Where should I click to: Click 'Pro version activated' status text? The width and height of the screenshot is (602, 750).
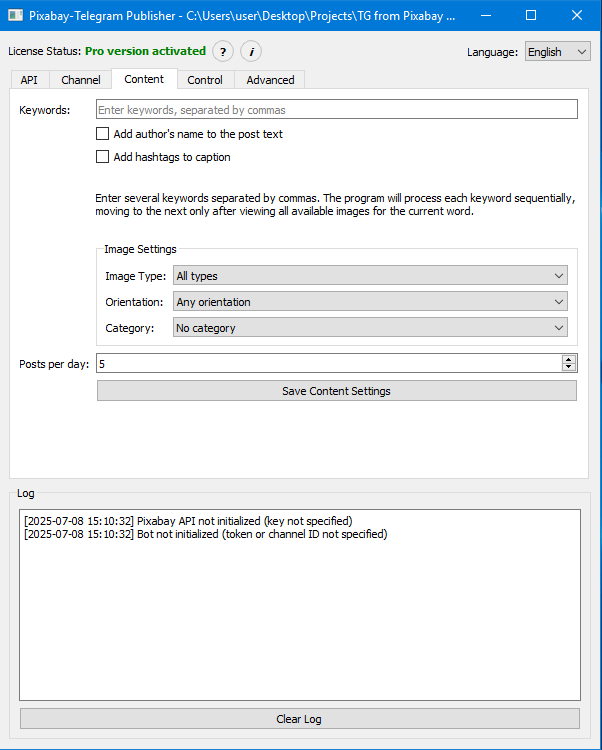(x=145, y=51)
